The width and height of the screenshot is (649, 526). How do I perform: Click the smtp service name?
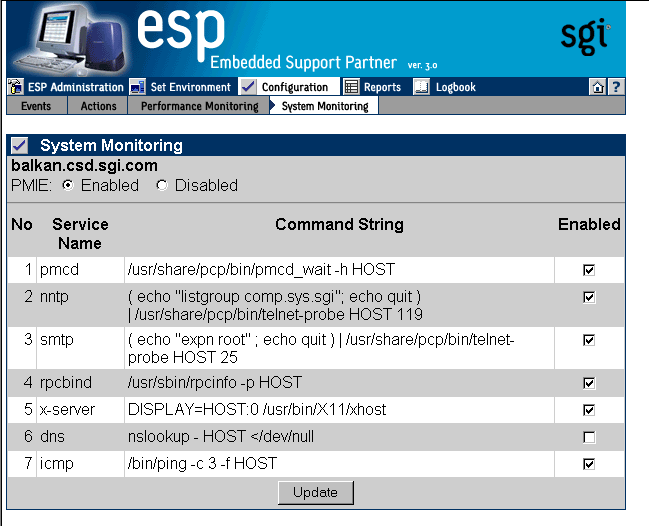tap(57, 340)
